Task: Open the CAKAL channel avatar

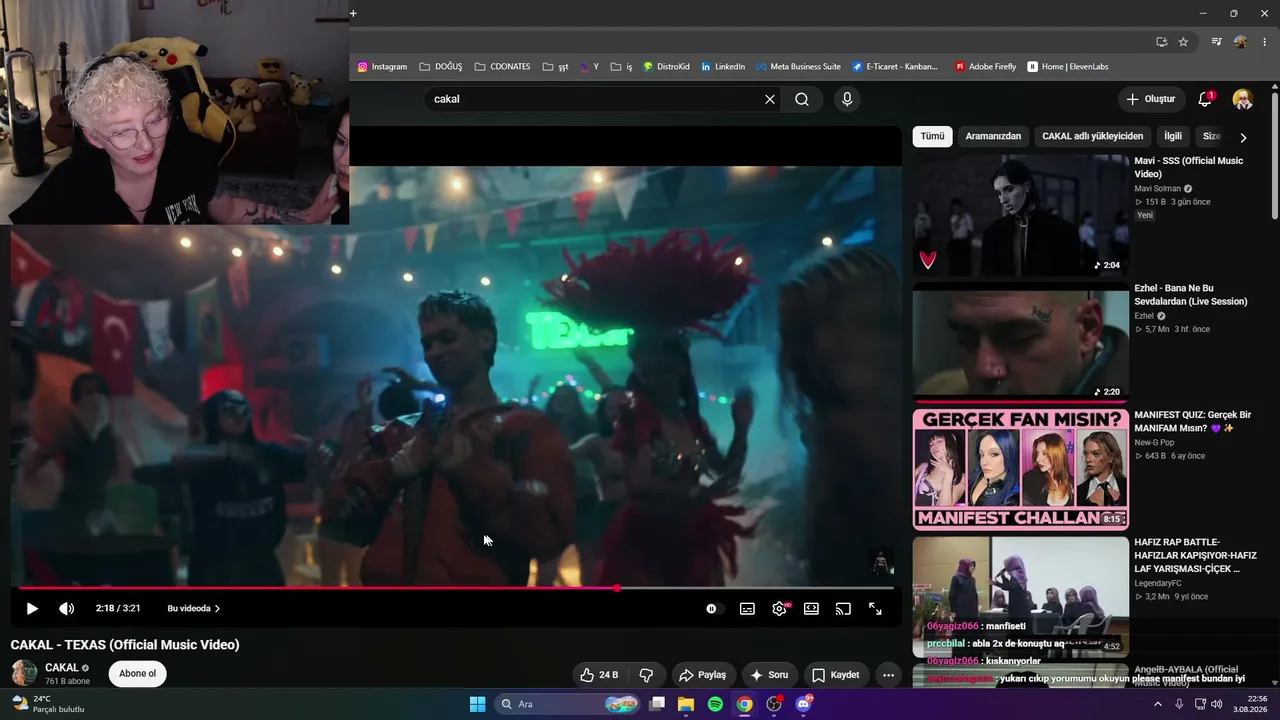Action: coord(24,673)
